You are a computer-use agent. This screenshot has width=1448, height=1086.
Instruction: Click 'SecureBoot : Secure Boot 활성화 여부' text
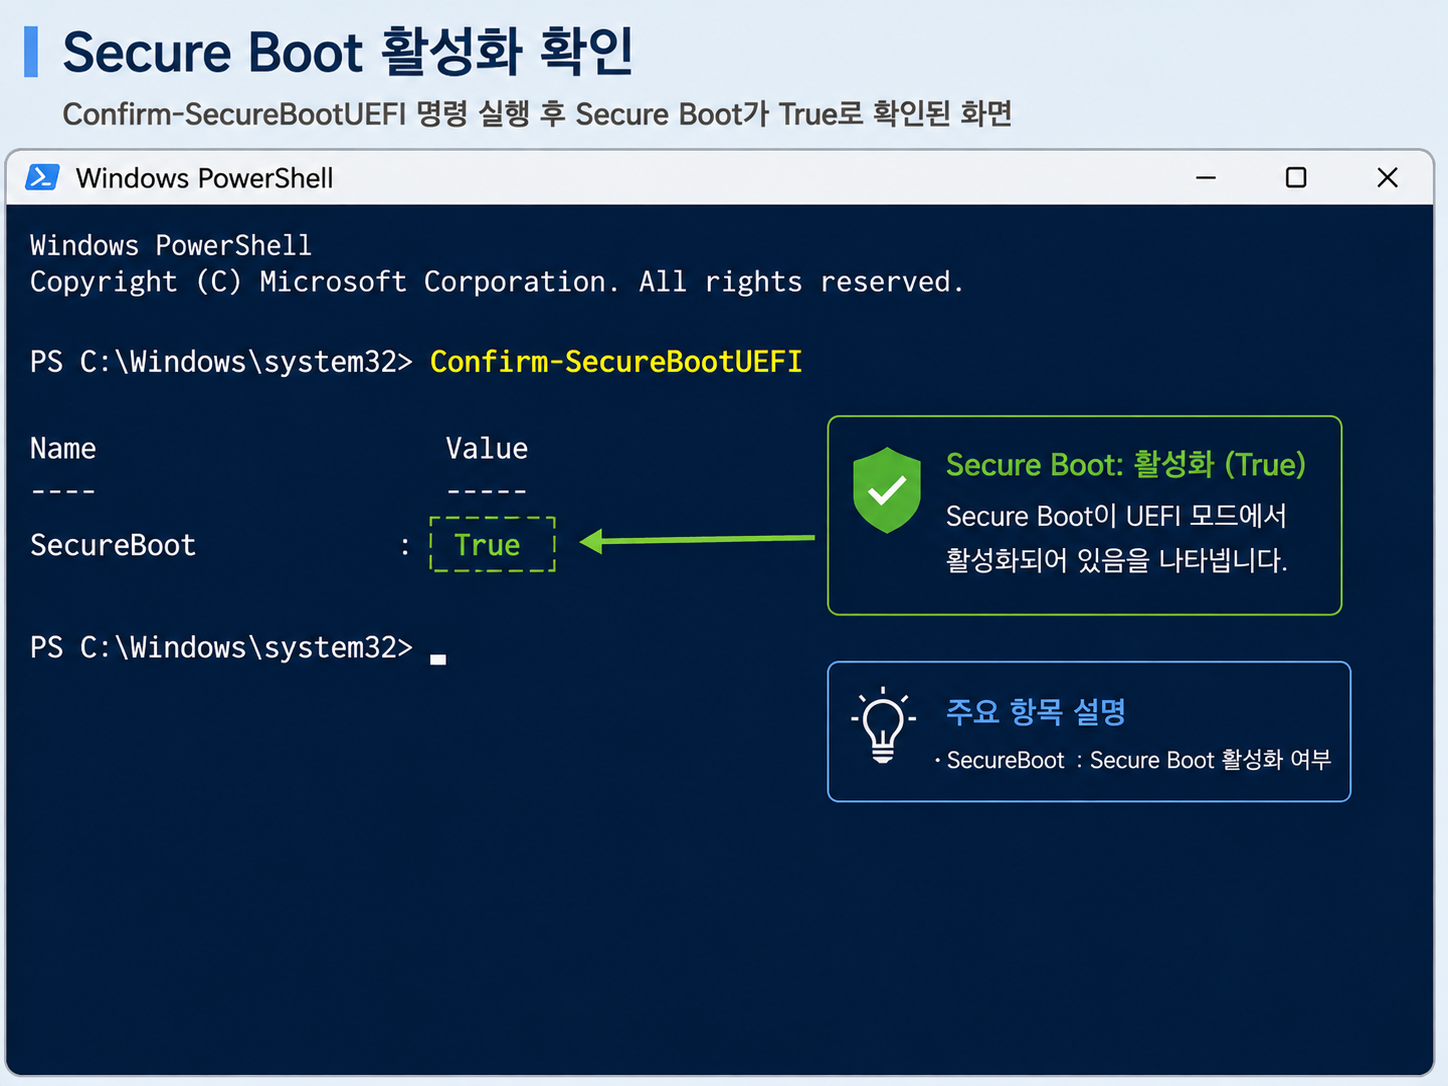click(x=1138, y=760)
